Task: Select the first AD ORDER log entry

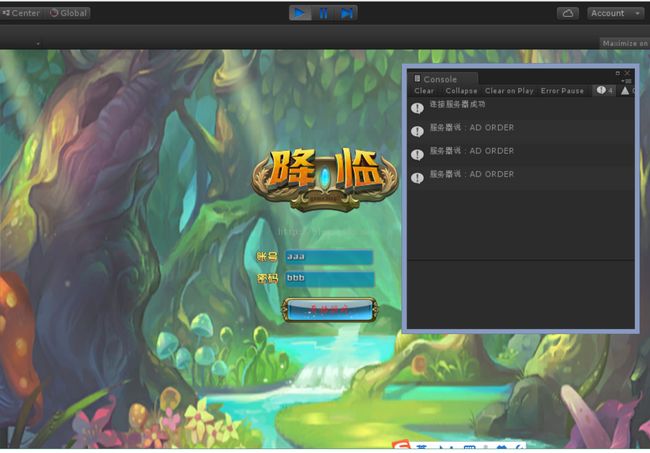Action: [521, 132]
